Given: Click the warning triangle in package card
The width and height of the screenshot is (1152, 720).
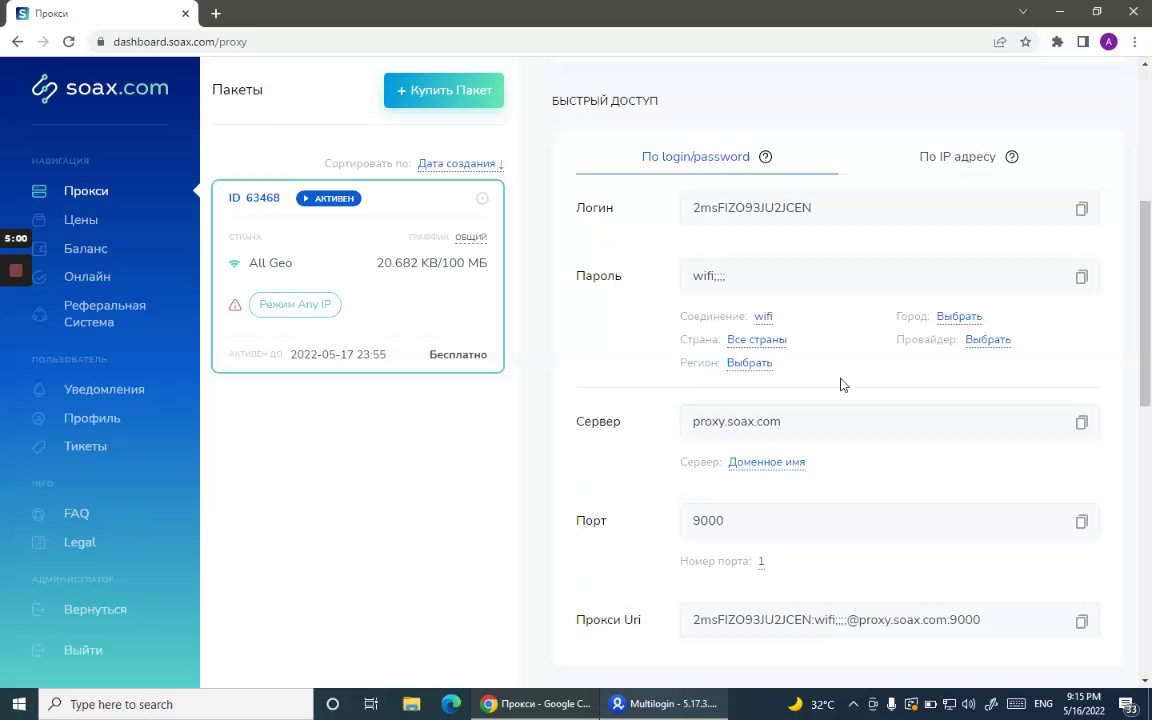Looking at the screenshot, I should [235, 305].
